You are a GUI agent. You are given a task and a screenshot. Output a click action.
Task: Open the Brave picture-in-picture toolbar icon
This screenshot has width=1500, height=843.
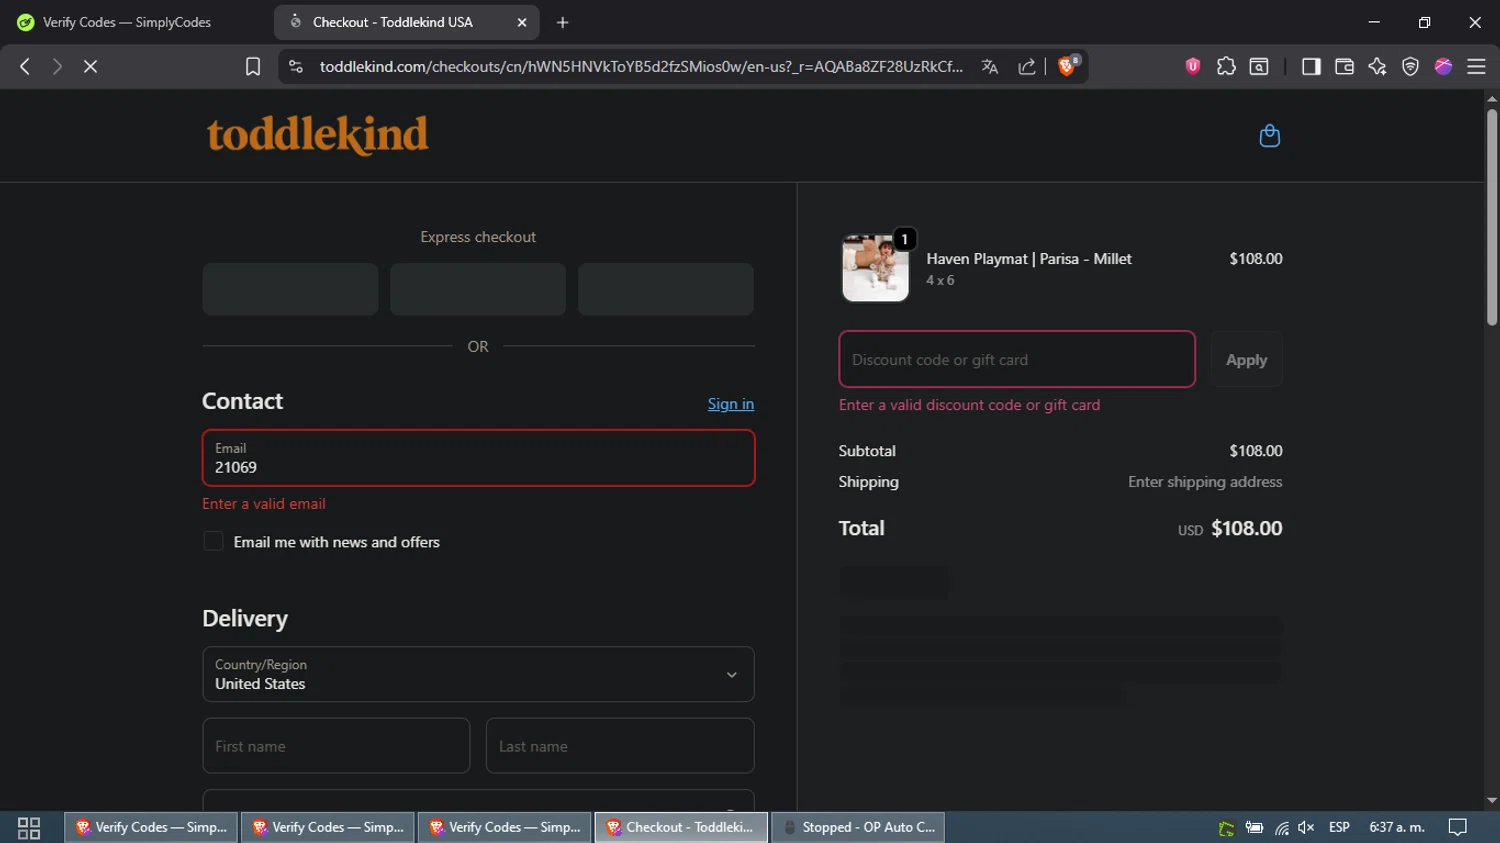(x=1259, y=66)
